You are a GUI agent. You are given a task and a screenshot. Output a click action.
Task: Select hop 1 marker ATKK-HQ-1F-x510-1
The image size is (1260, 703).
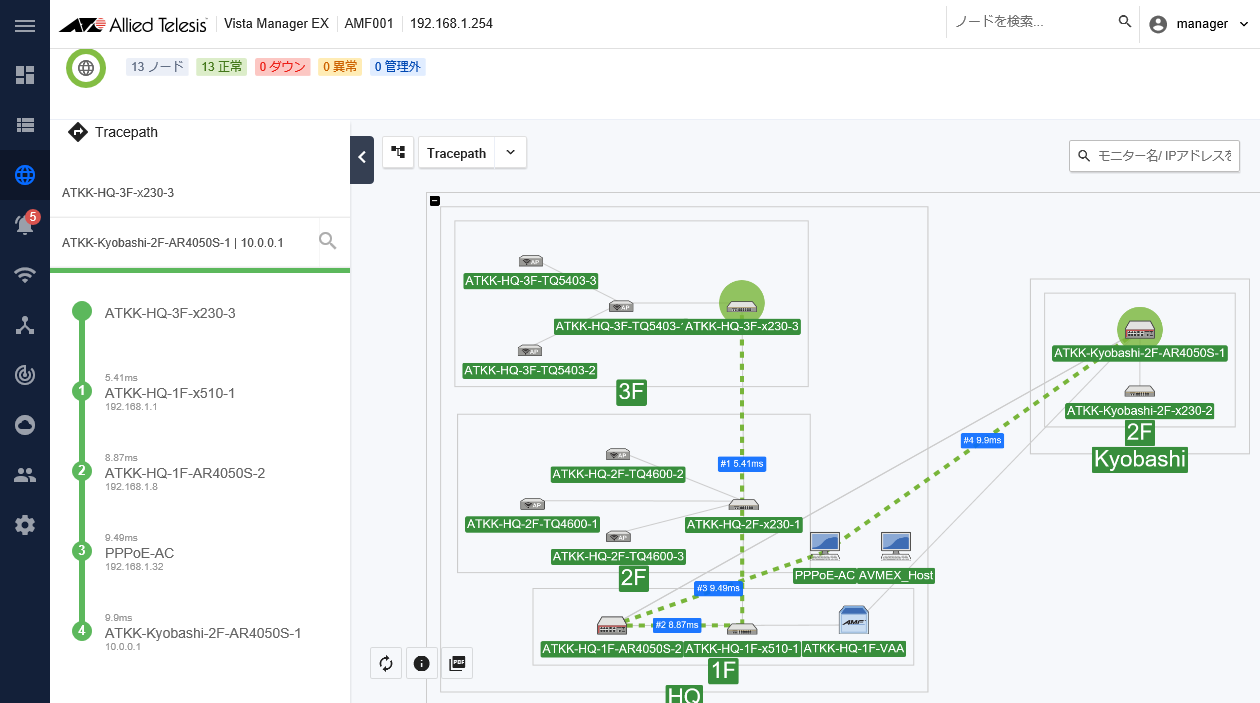click(x=82, y=391)
